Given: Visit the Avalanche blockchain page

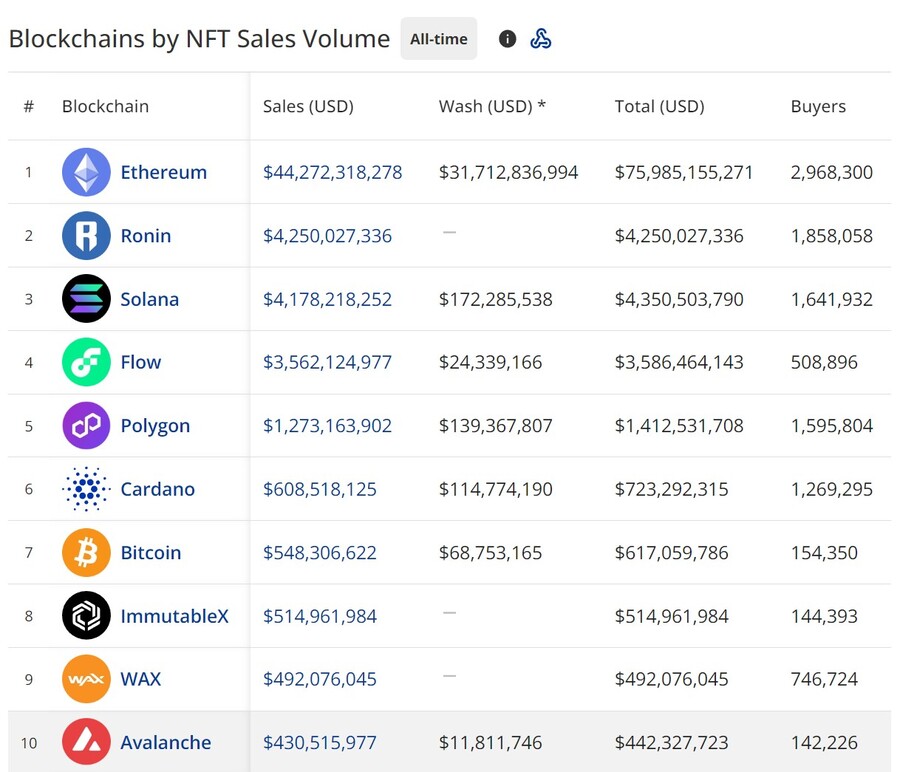Looking at the screenshot, I should pos(166,742).
